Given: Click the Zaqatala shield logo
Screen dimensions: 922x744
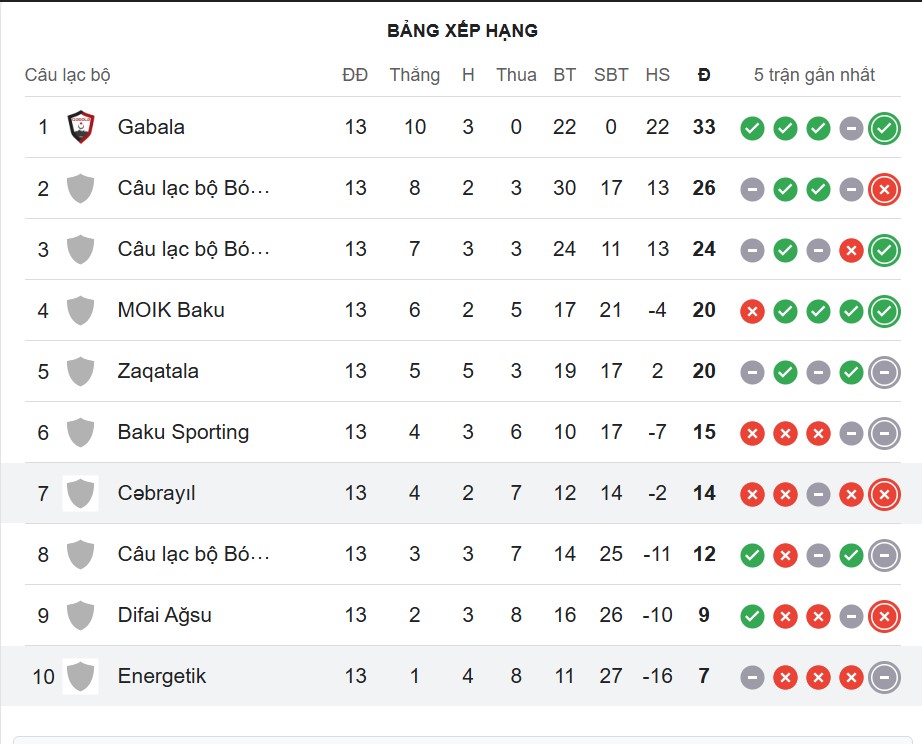Looking at the screenshot, I should pos(80,371).
